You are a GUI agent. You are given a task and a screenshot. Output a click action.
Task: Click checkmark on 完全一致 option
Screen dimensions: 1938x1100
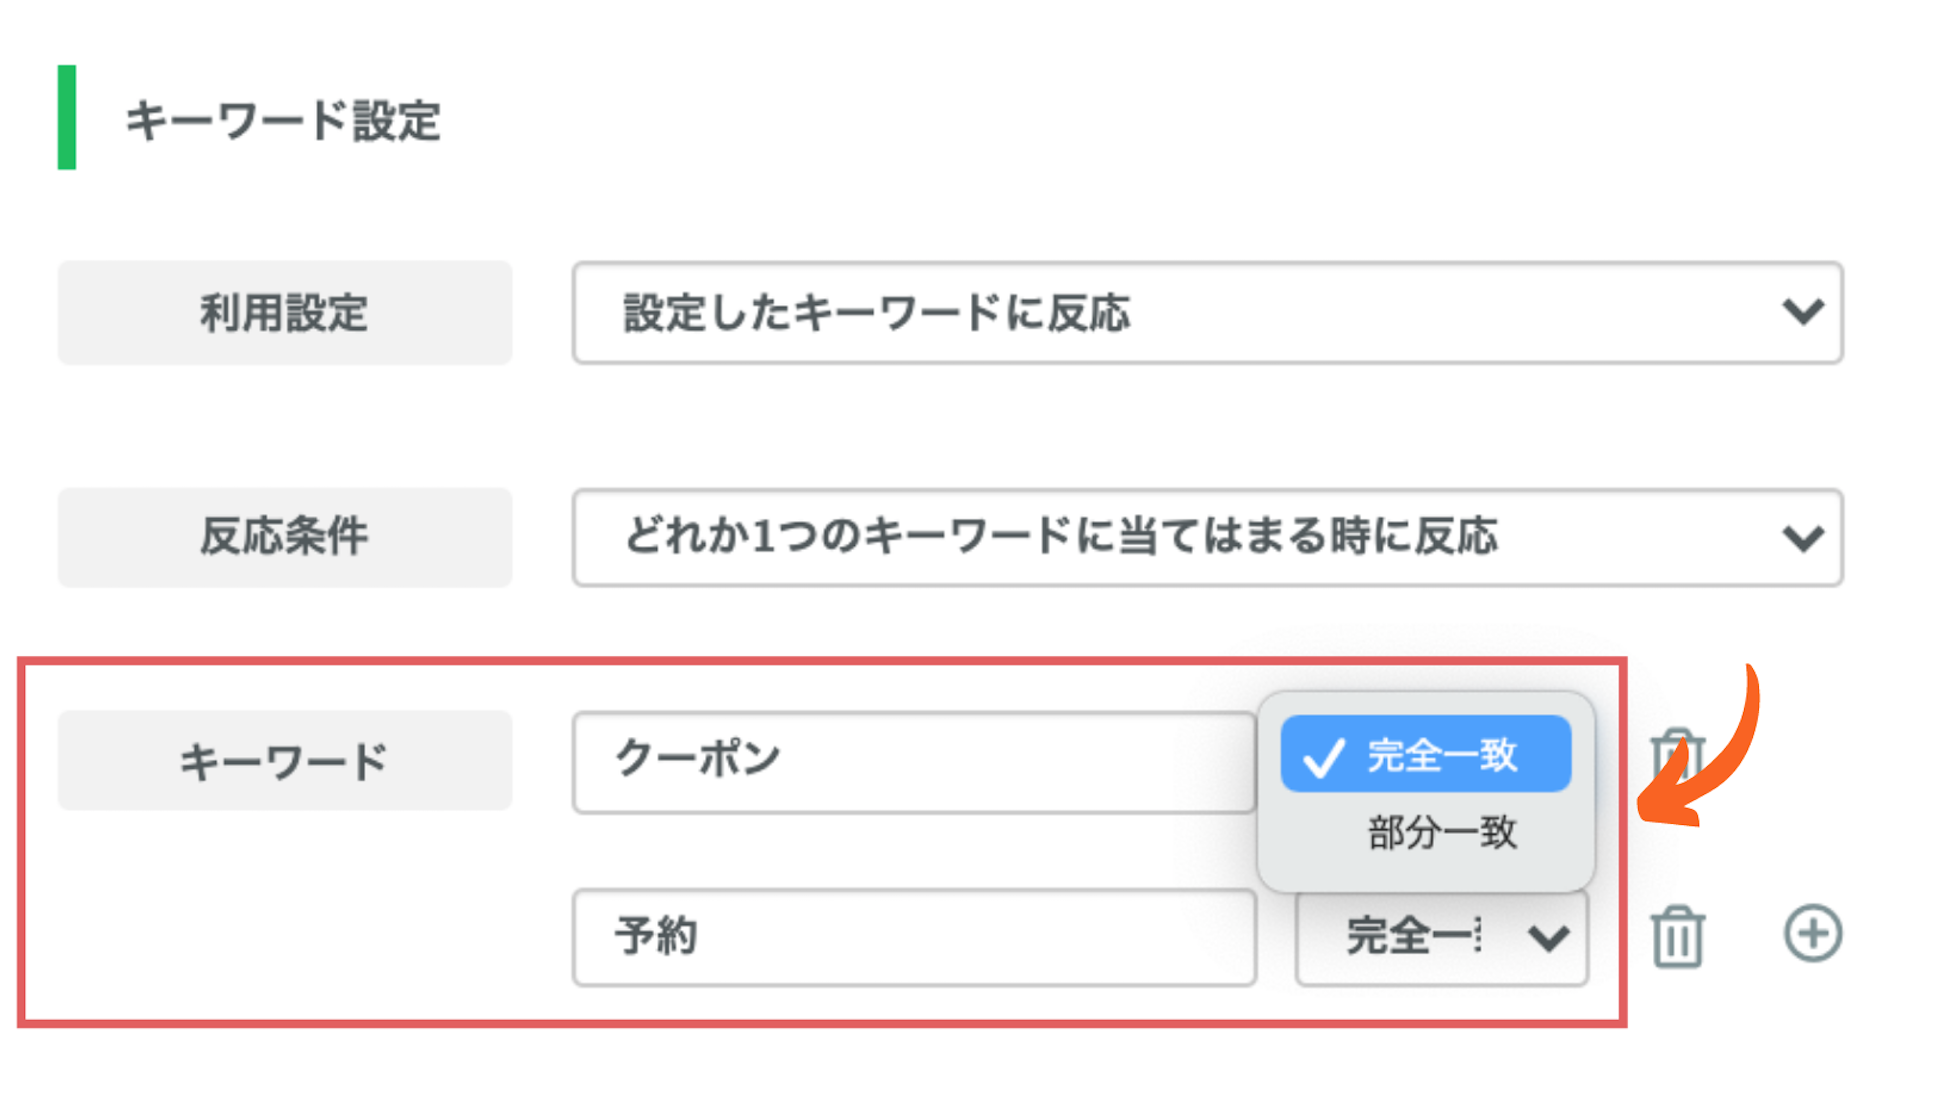click(x=1323, y=757)
